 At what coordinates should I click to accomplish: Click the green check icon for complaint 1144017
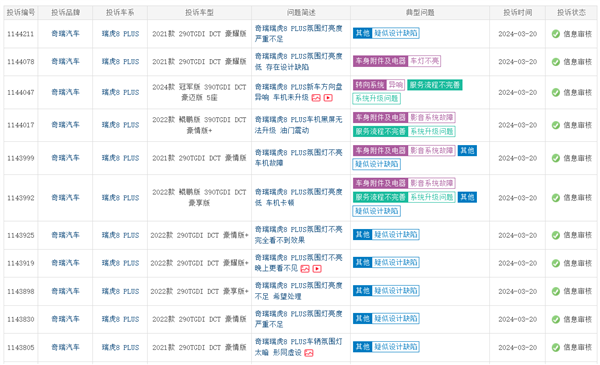pyautogui.click(x=556, y=125)
